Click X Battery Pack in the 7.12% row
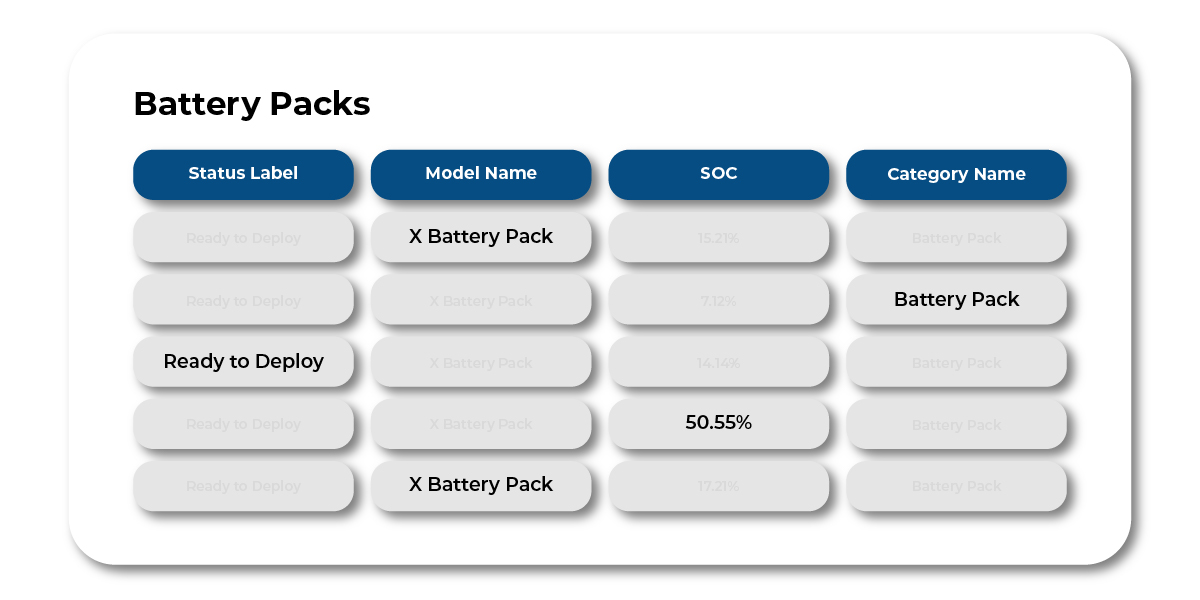1200x600 pixels. click(x=481, y=300)
